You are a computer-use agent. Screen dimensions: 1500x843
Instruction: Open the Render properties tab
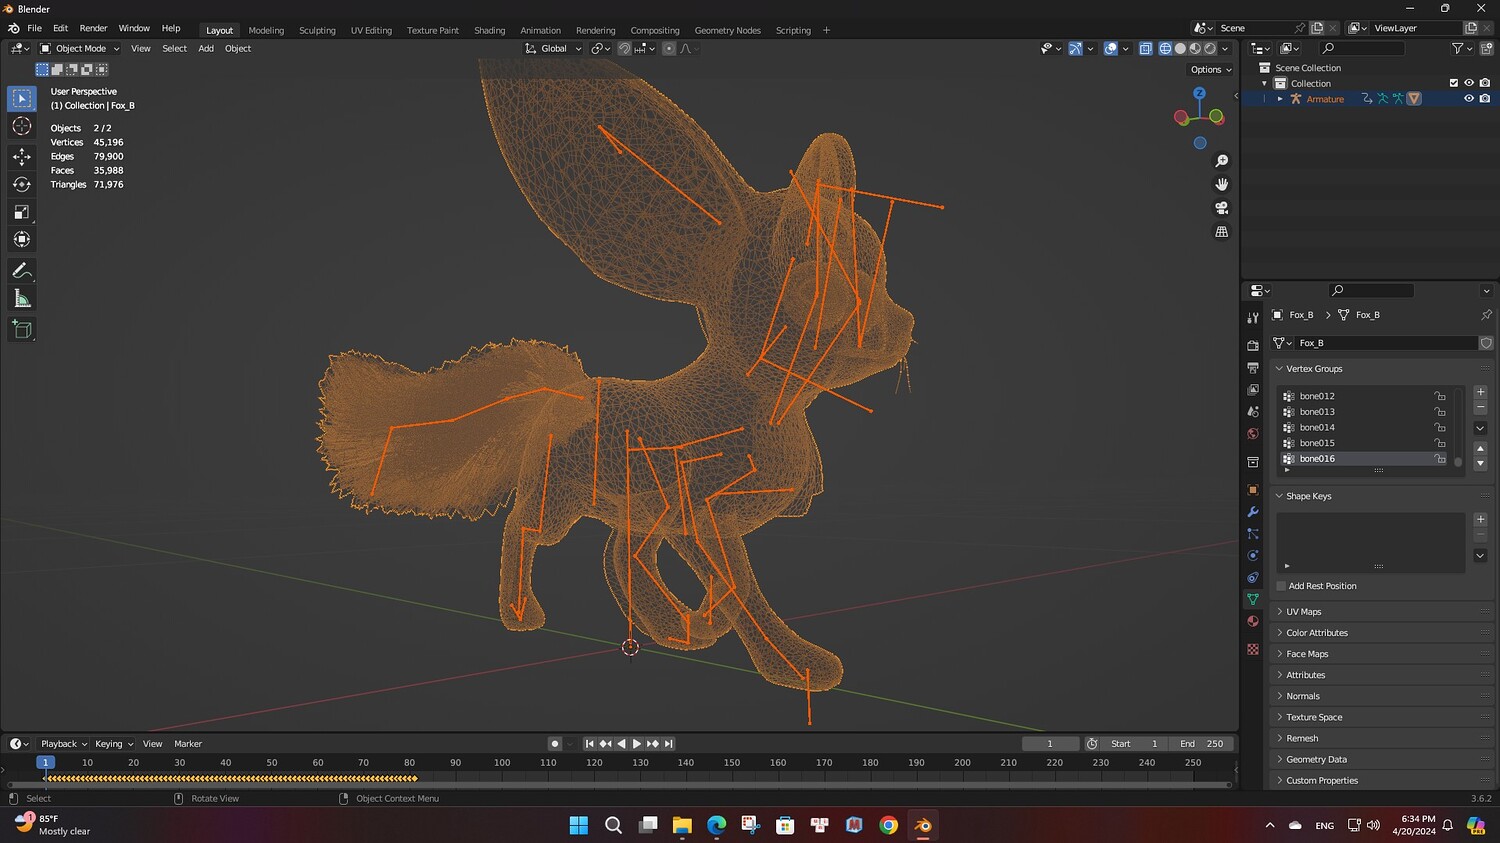click(x=1253, y=345)
